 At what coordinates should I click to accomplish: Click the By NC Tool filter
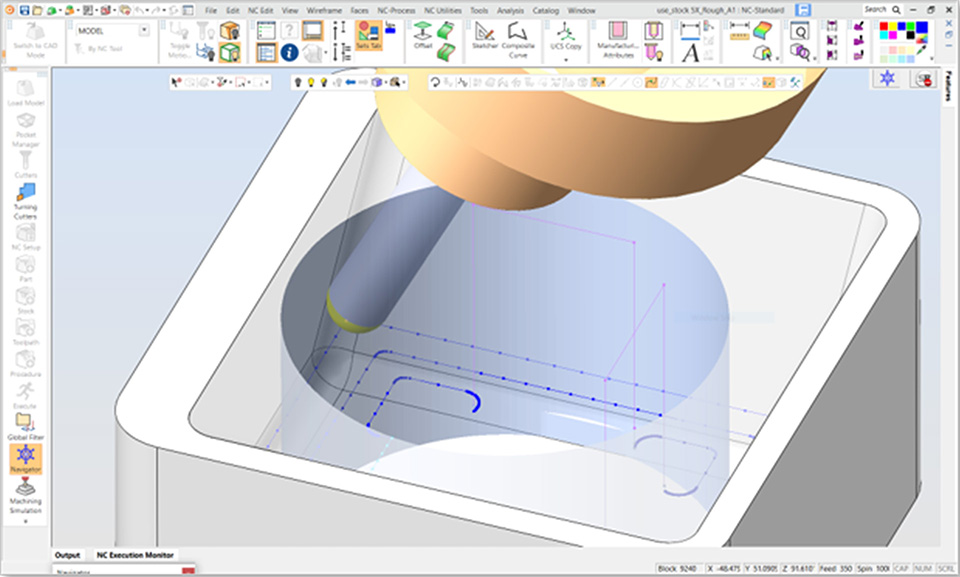point(100,48)
